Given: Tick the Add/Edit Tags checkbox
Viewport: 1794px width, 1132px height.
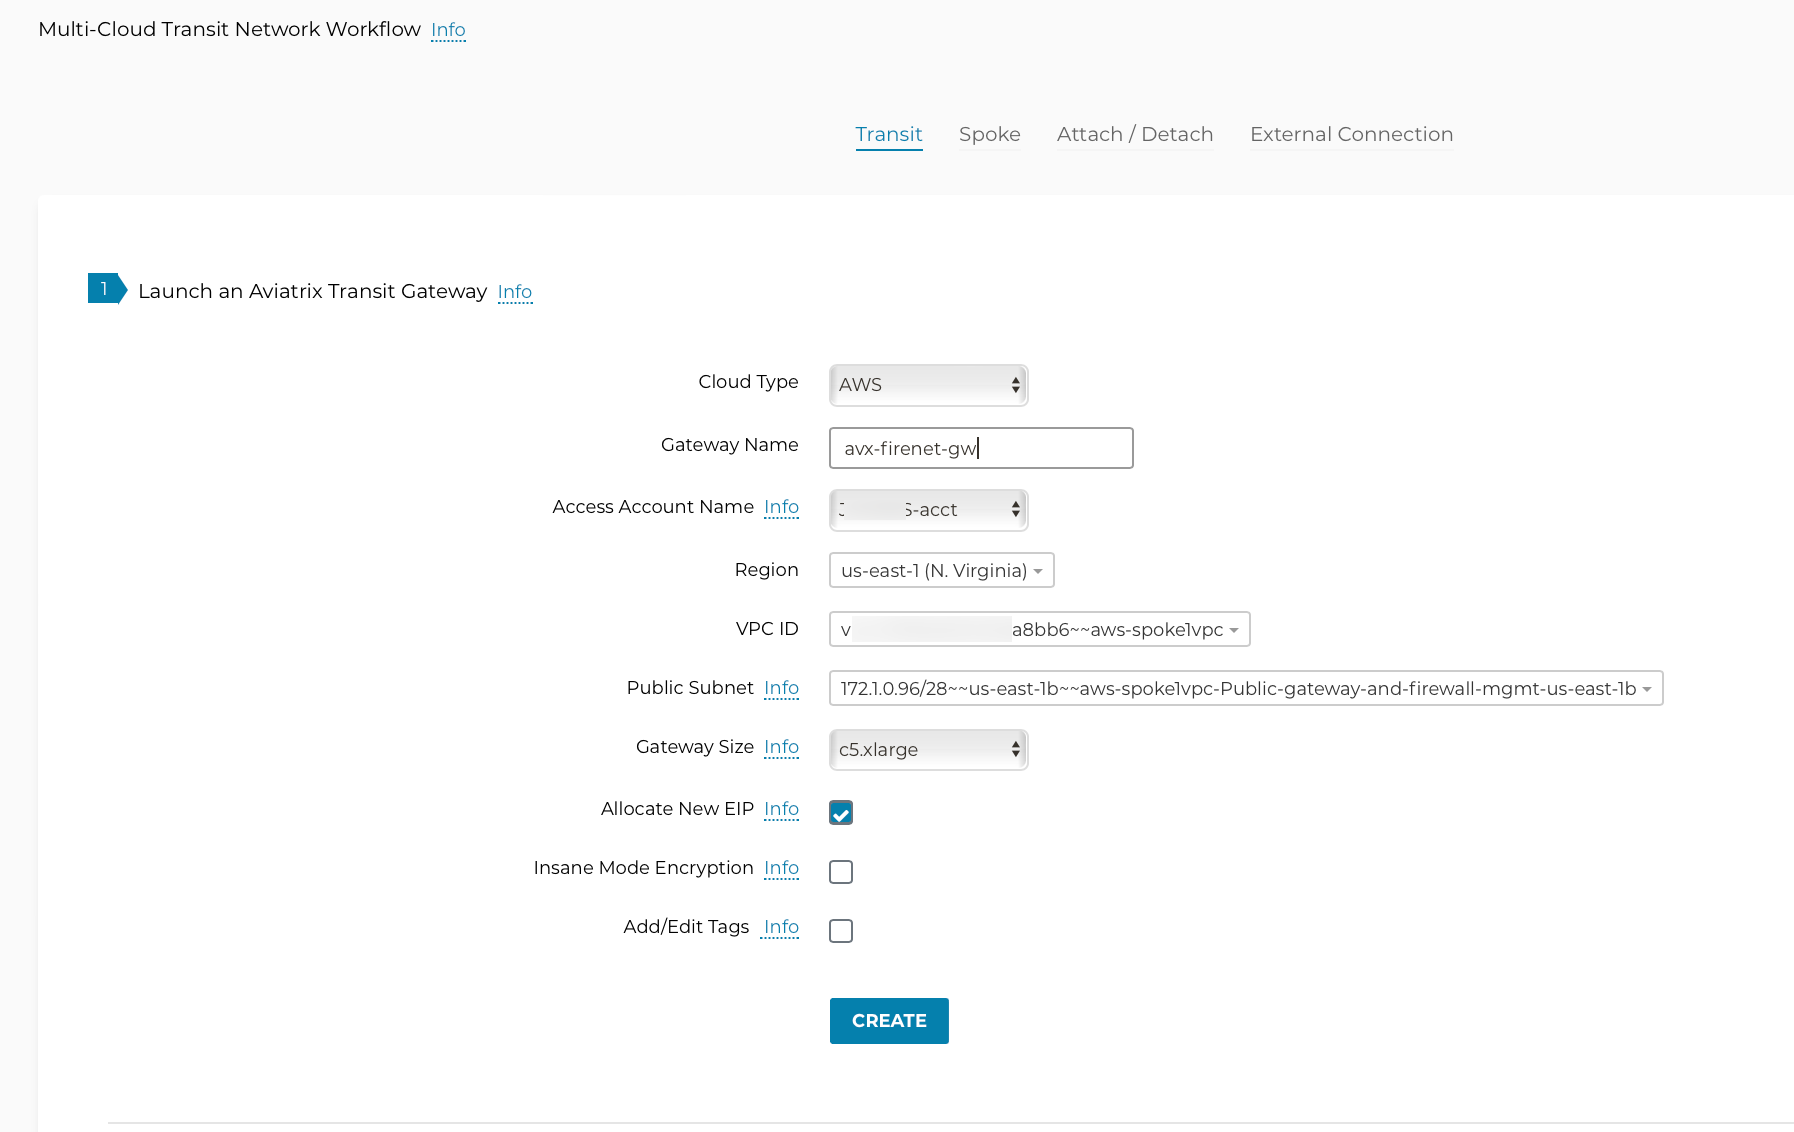Looking at the screenshot, I should point(841,931).
